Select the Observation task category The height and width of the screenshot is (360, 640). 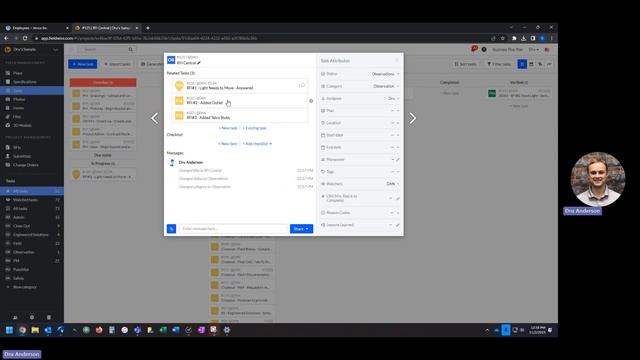click(24, 252)
